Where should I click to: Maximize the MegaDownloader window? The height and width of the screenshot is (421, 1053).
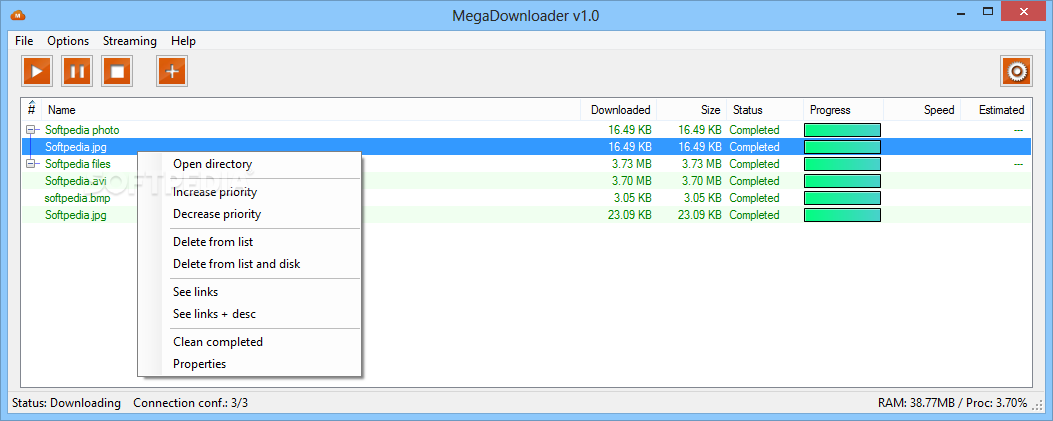[987, 11]
